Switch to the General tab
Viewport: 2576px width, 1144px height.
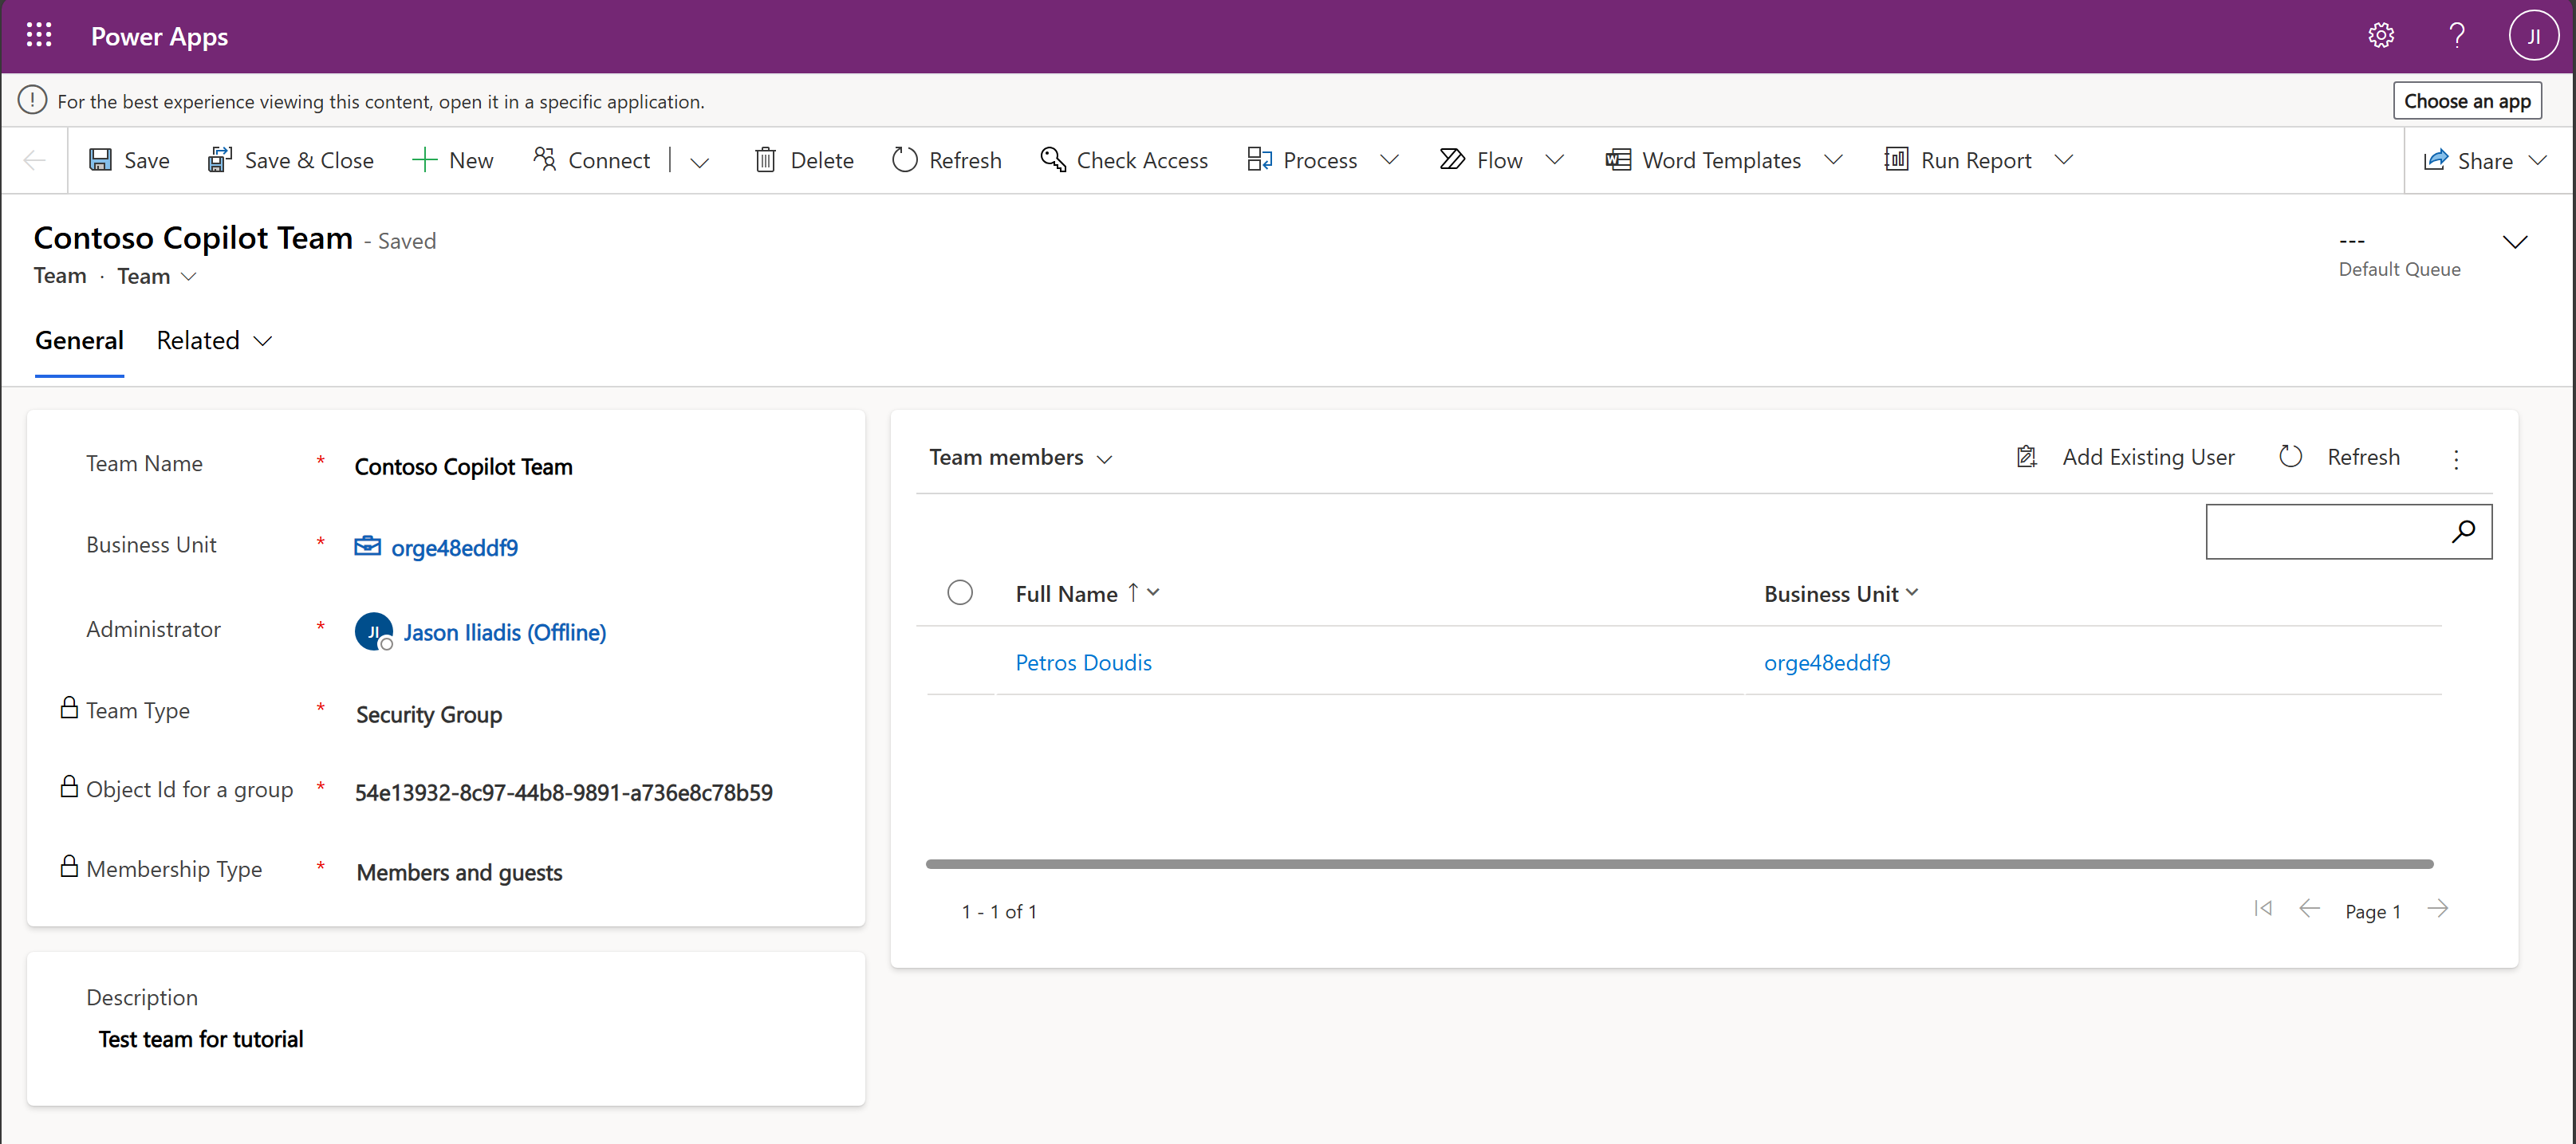pos(79,341)
